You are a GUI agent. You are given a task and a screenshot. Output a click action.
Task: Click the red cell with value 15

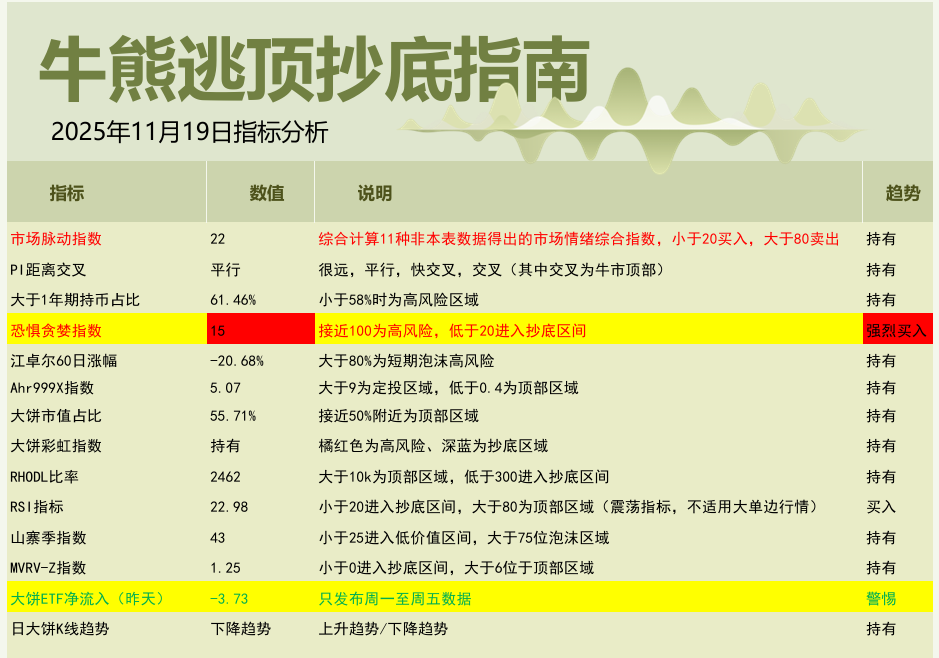[x=260, y=330]
